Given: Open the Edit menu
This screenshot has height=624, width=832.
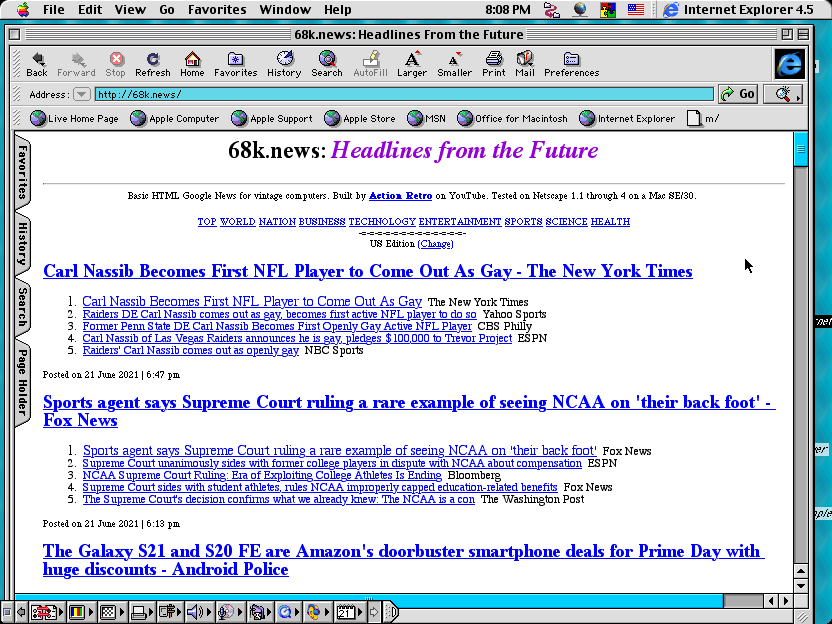Looking at the screenshot, I should 90,10.
